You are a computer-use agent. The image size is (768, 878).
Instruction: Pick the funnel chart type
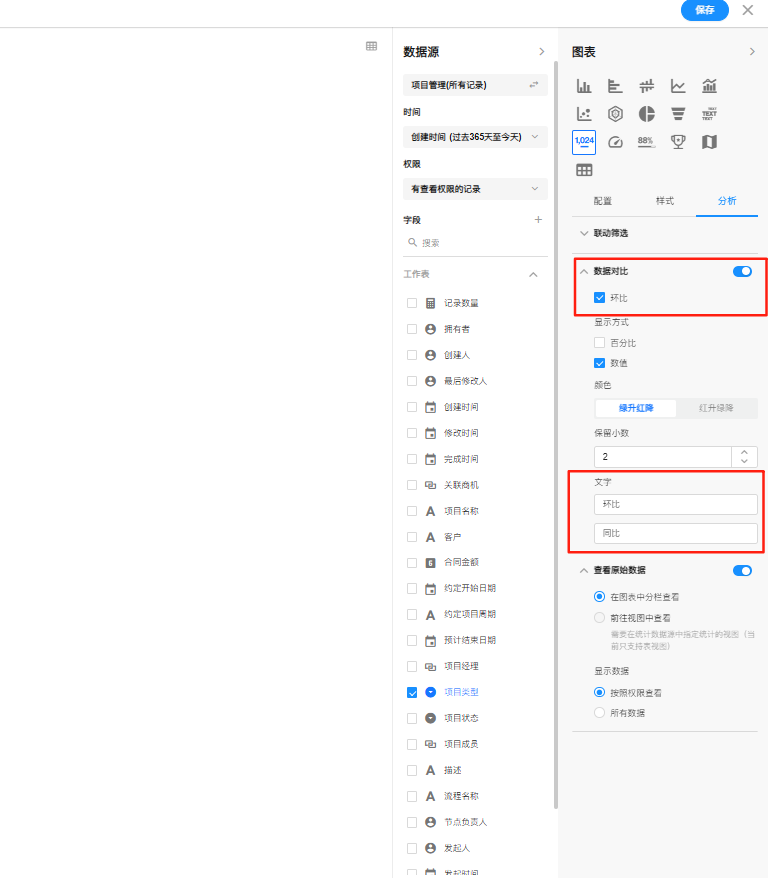[678, 114]
